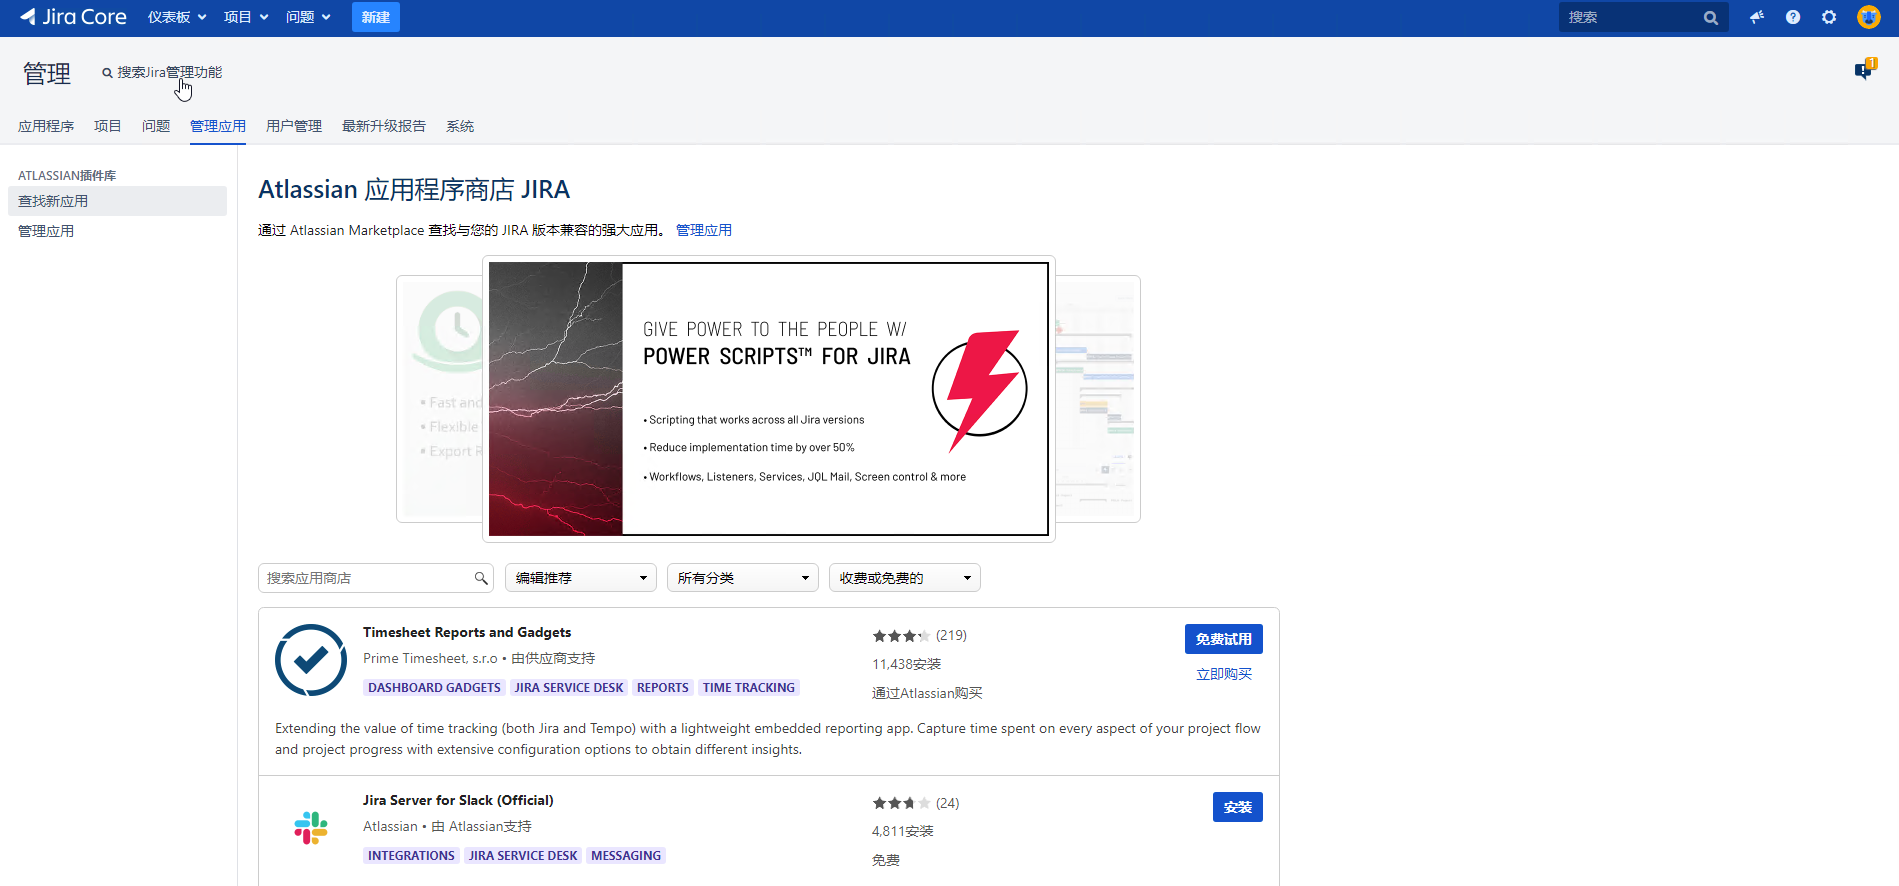Click the star rating of Timesheet Reports
The height and width of the screenshot is (886, 1899).
click(x=901, y=636)
